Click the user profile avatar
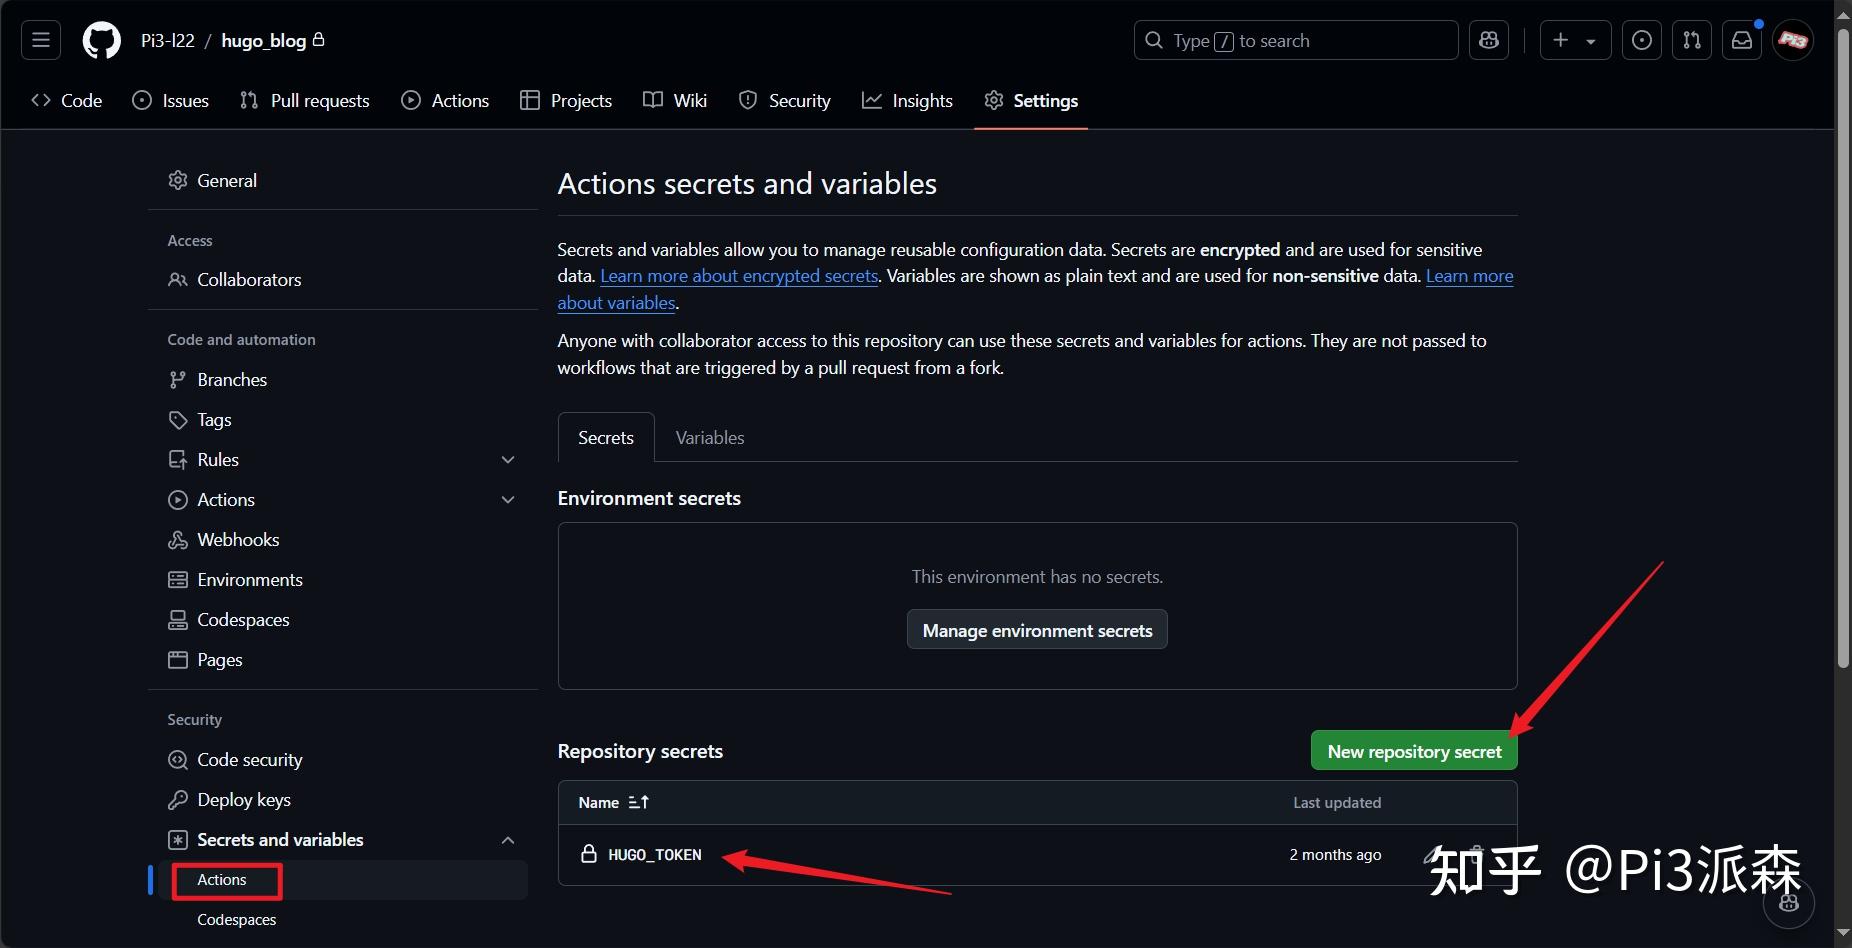Image resolution: width=1852 pixels, height=948 pixels. click(1793, 40)
